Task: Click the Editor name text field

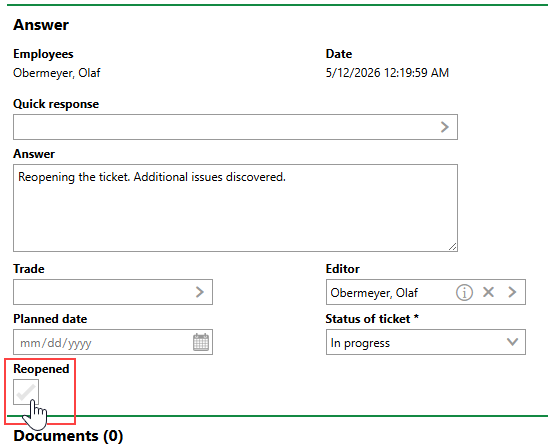Action: (x=390, y=292)
